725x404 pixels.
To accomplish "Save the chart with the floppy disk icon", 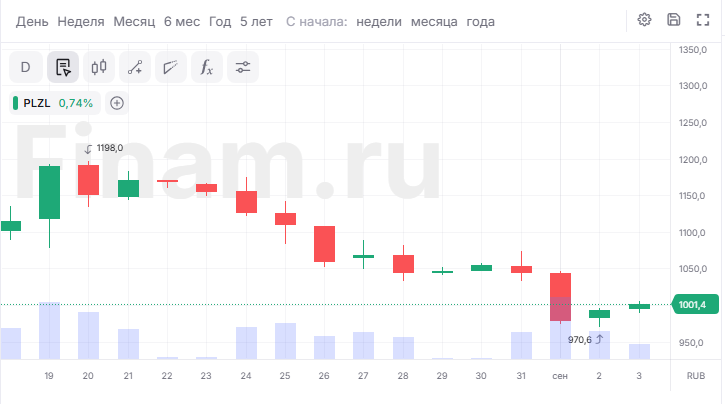I will tap(673, 19).
